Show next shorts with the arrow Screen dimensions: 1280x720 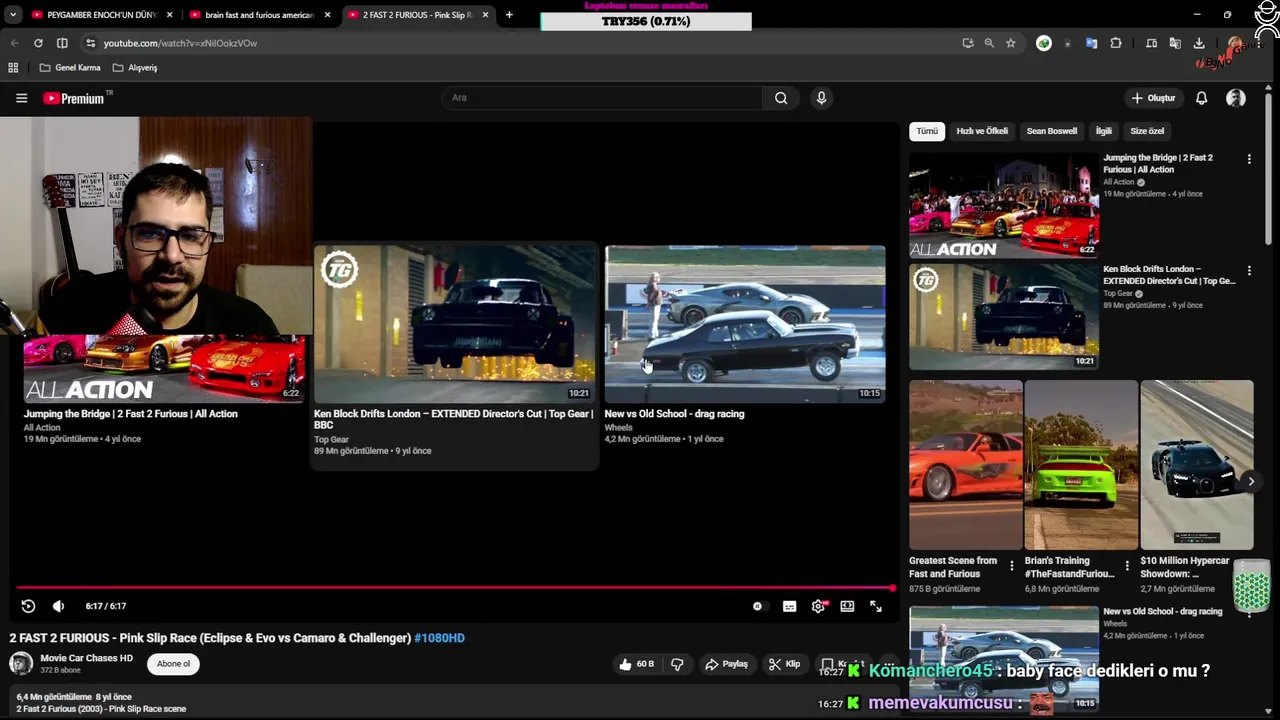click(1251, 482)
